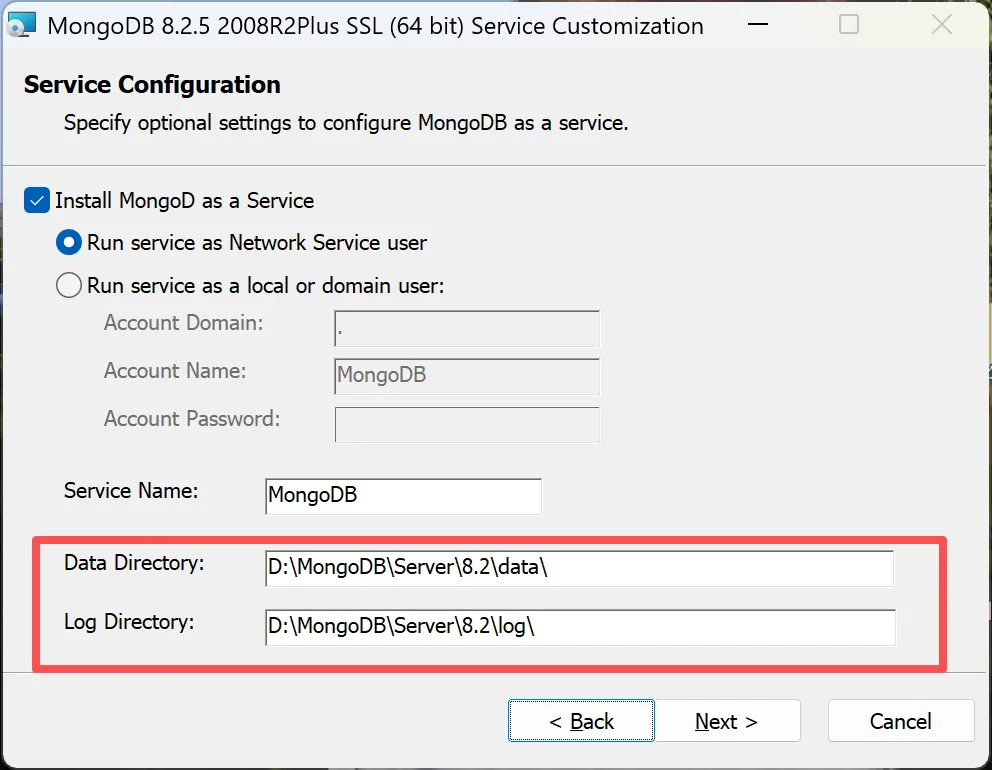The height and width of the screenshot is (770, 992).
Task: Select Run service as Network Service user
Action: point(69,242)
